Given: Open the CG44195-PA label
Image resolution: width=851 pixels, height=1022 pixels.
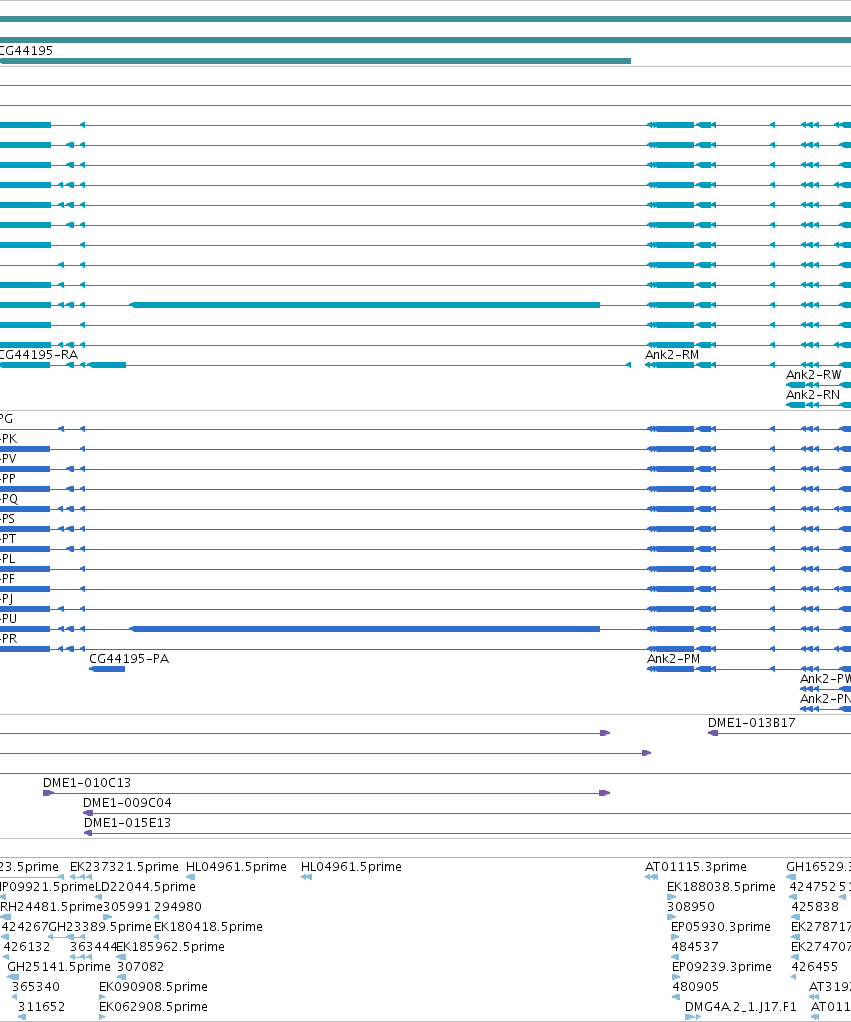Looking at the screenshot, I should click(x=129, y=658).
